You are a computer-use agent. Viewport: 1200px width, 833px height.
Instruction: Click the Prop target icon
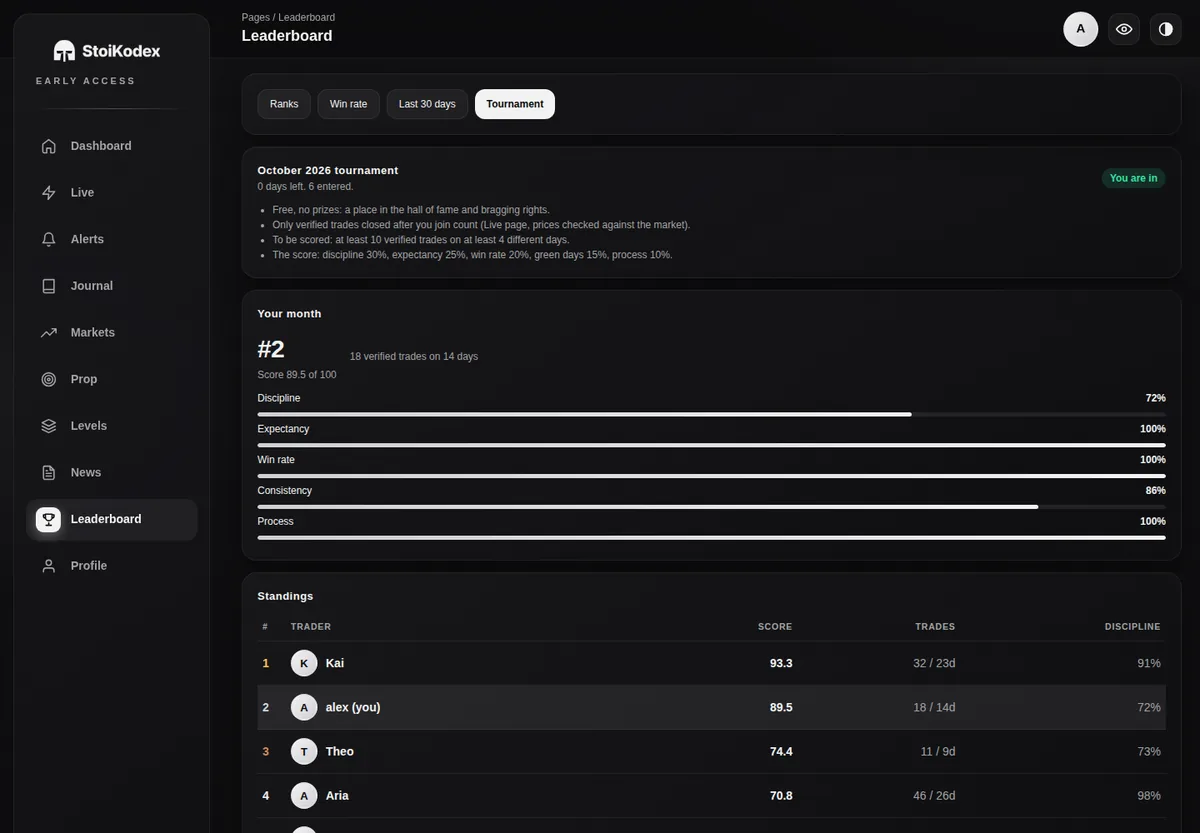(49, 379)
